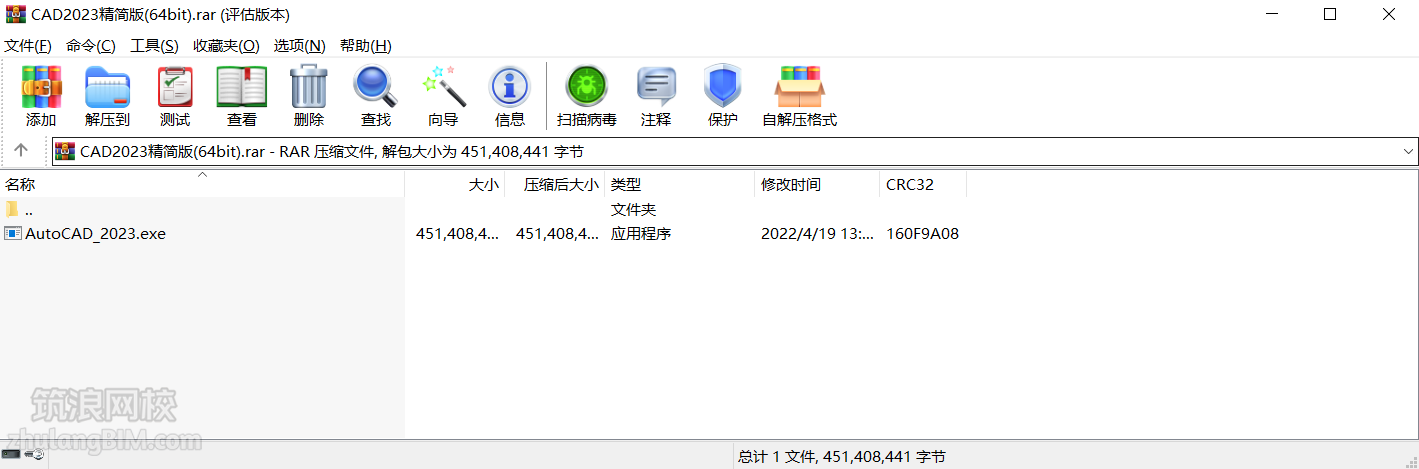Viewport: 1419px width, 469px height.
Task: Select the parent folder ".." row
Action: 483,210
